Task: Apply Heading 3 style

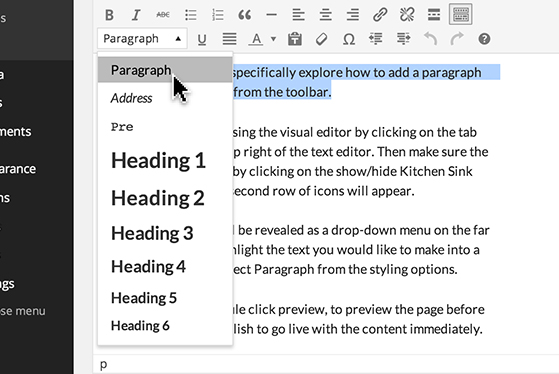Action: coord(165,233)
